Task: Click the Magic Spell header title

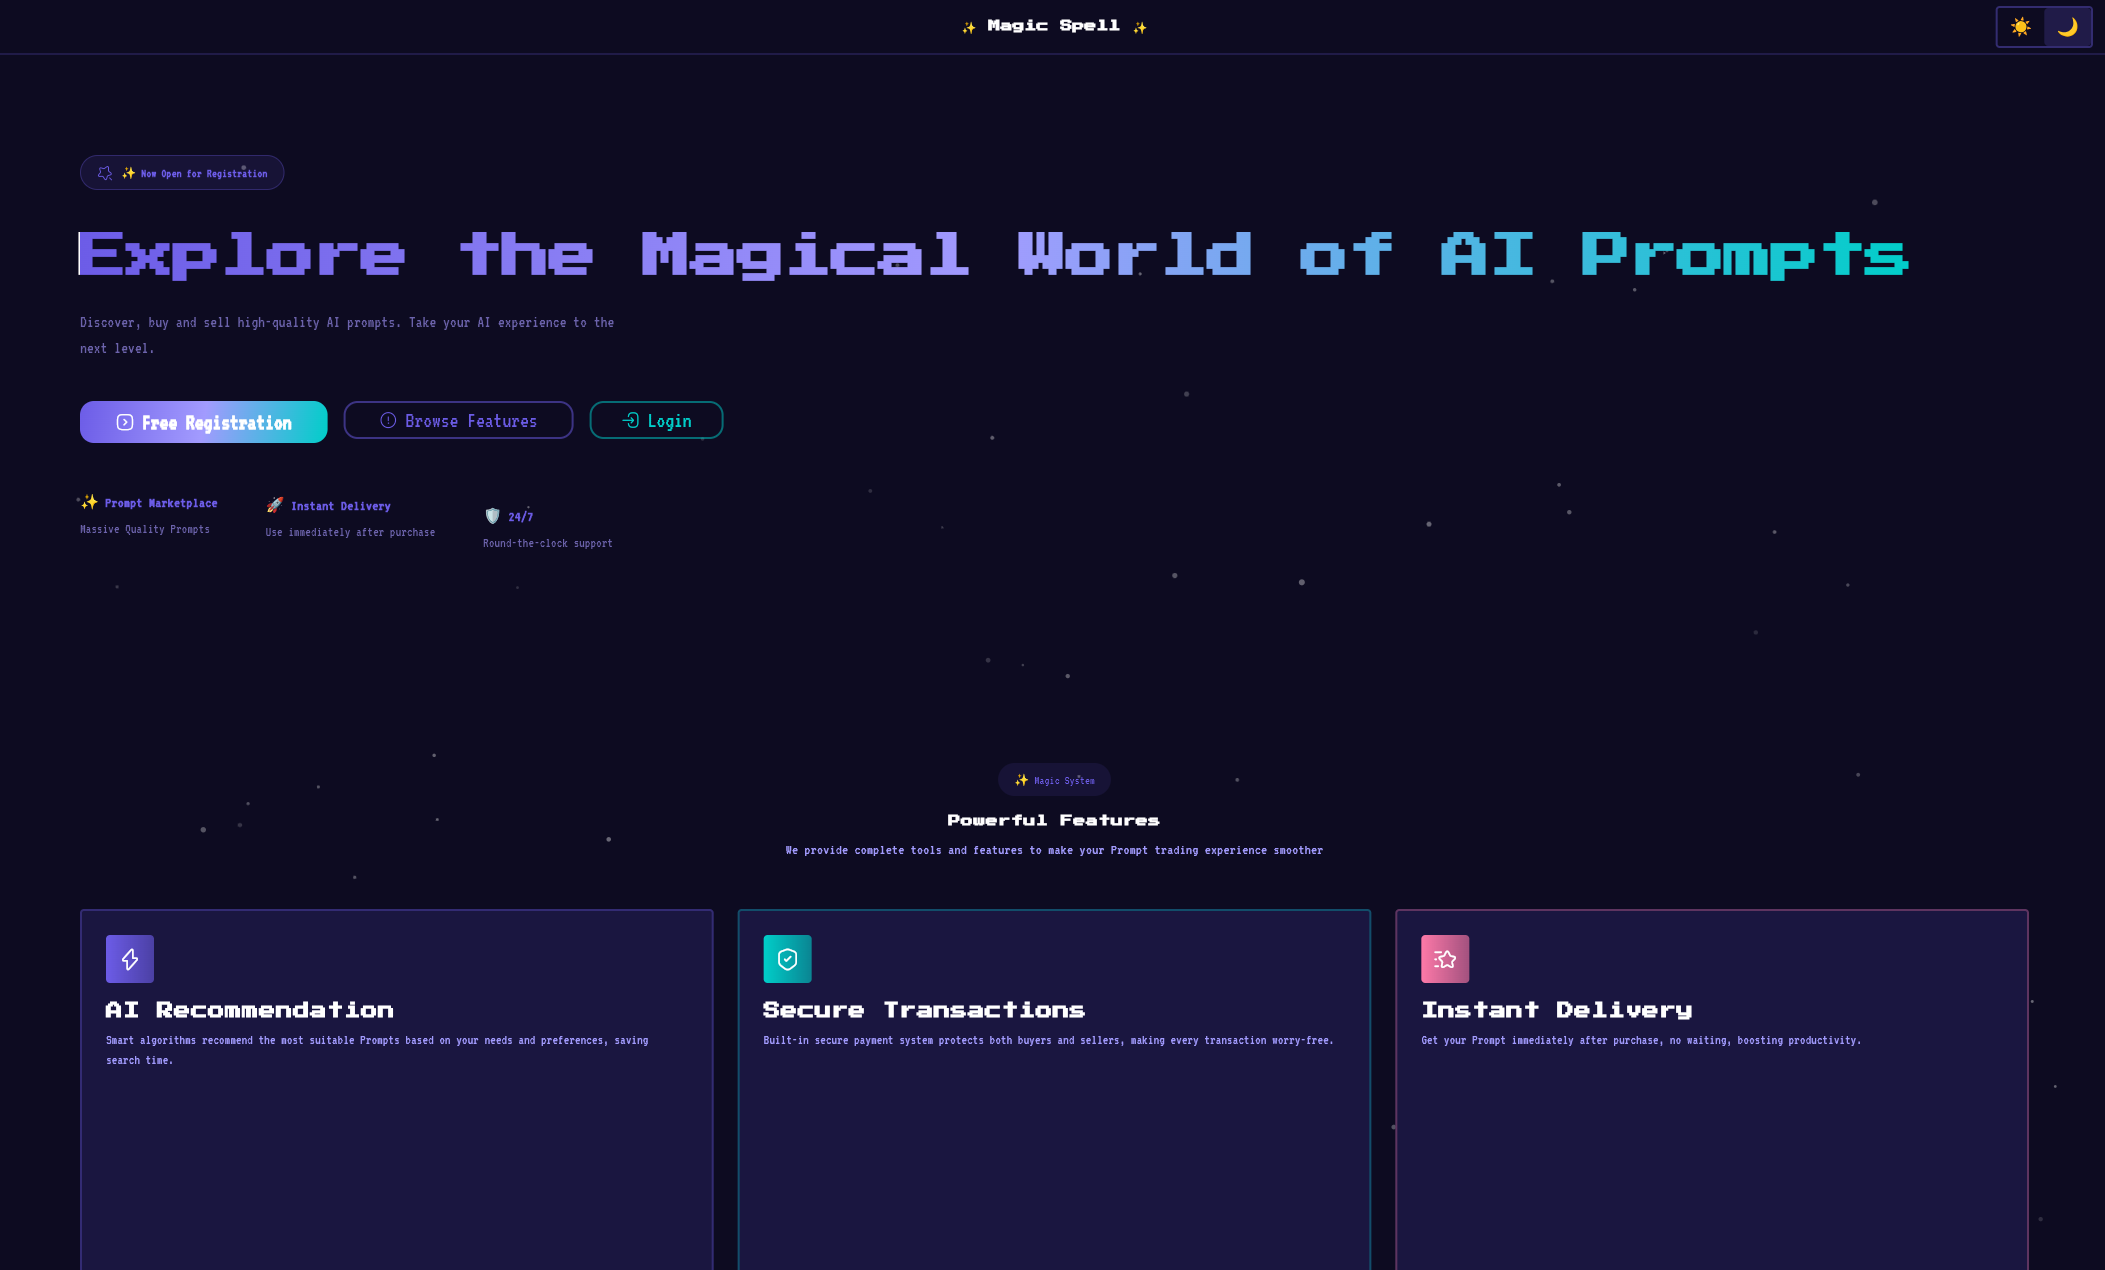Action: [1052, 25]
